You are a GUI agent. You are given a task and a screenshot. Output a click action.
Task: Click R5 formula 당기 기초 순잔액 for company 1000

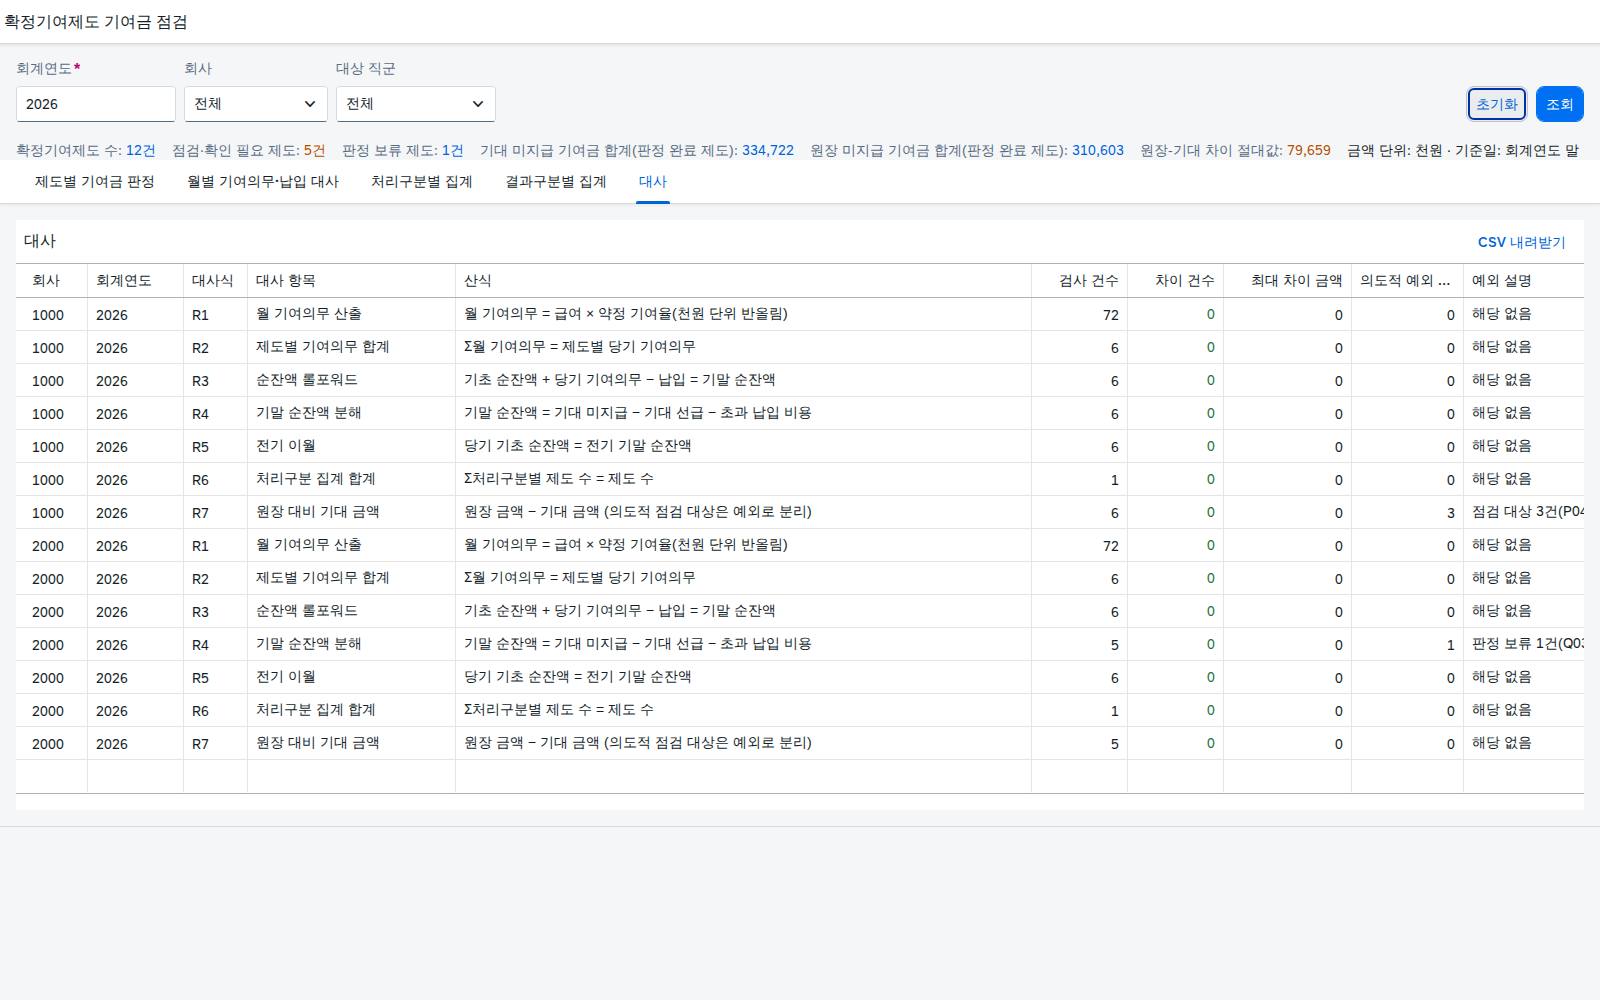pyautogui.click(x=578, y=446)
